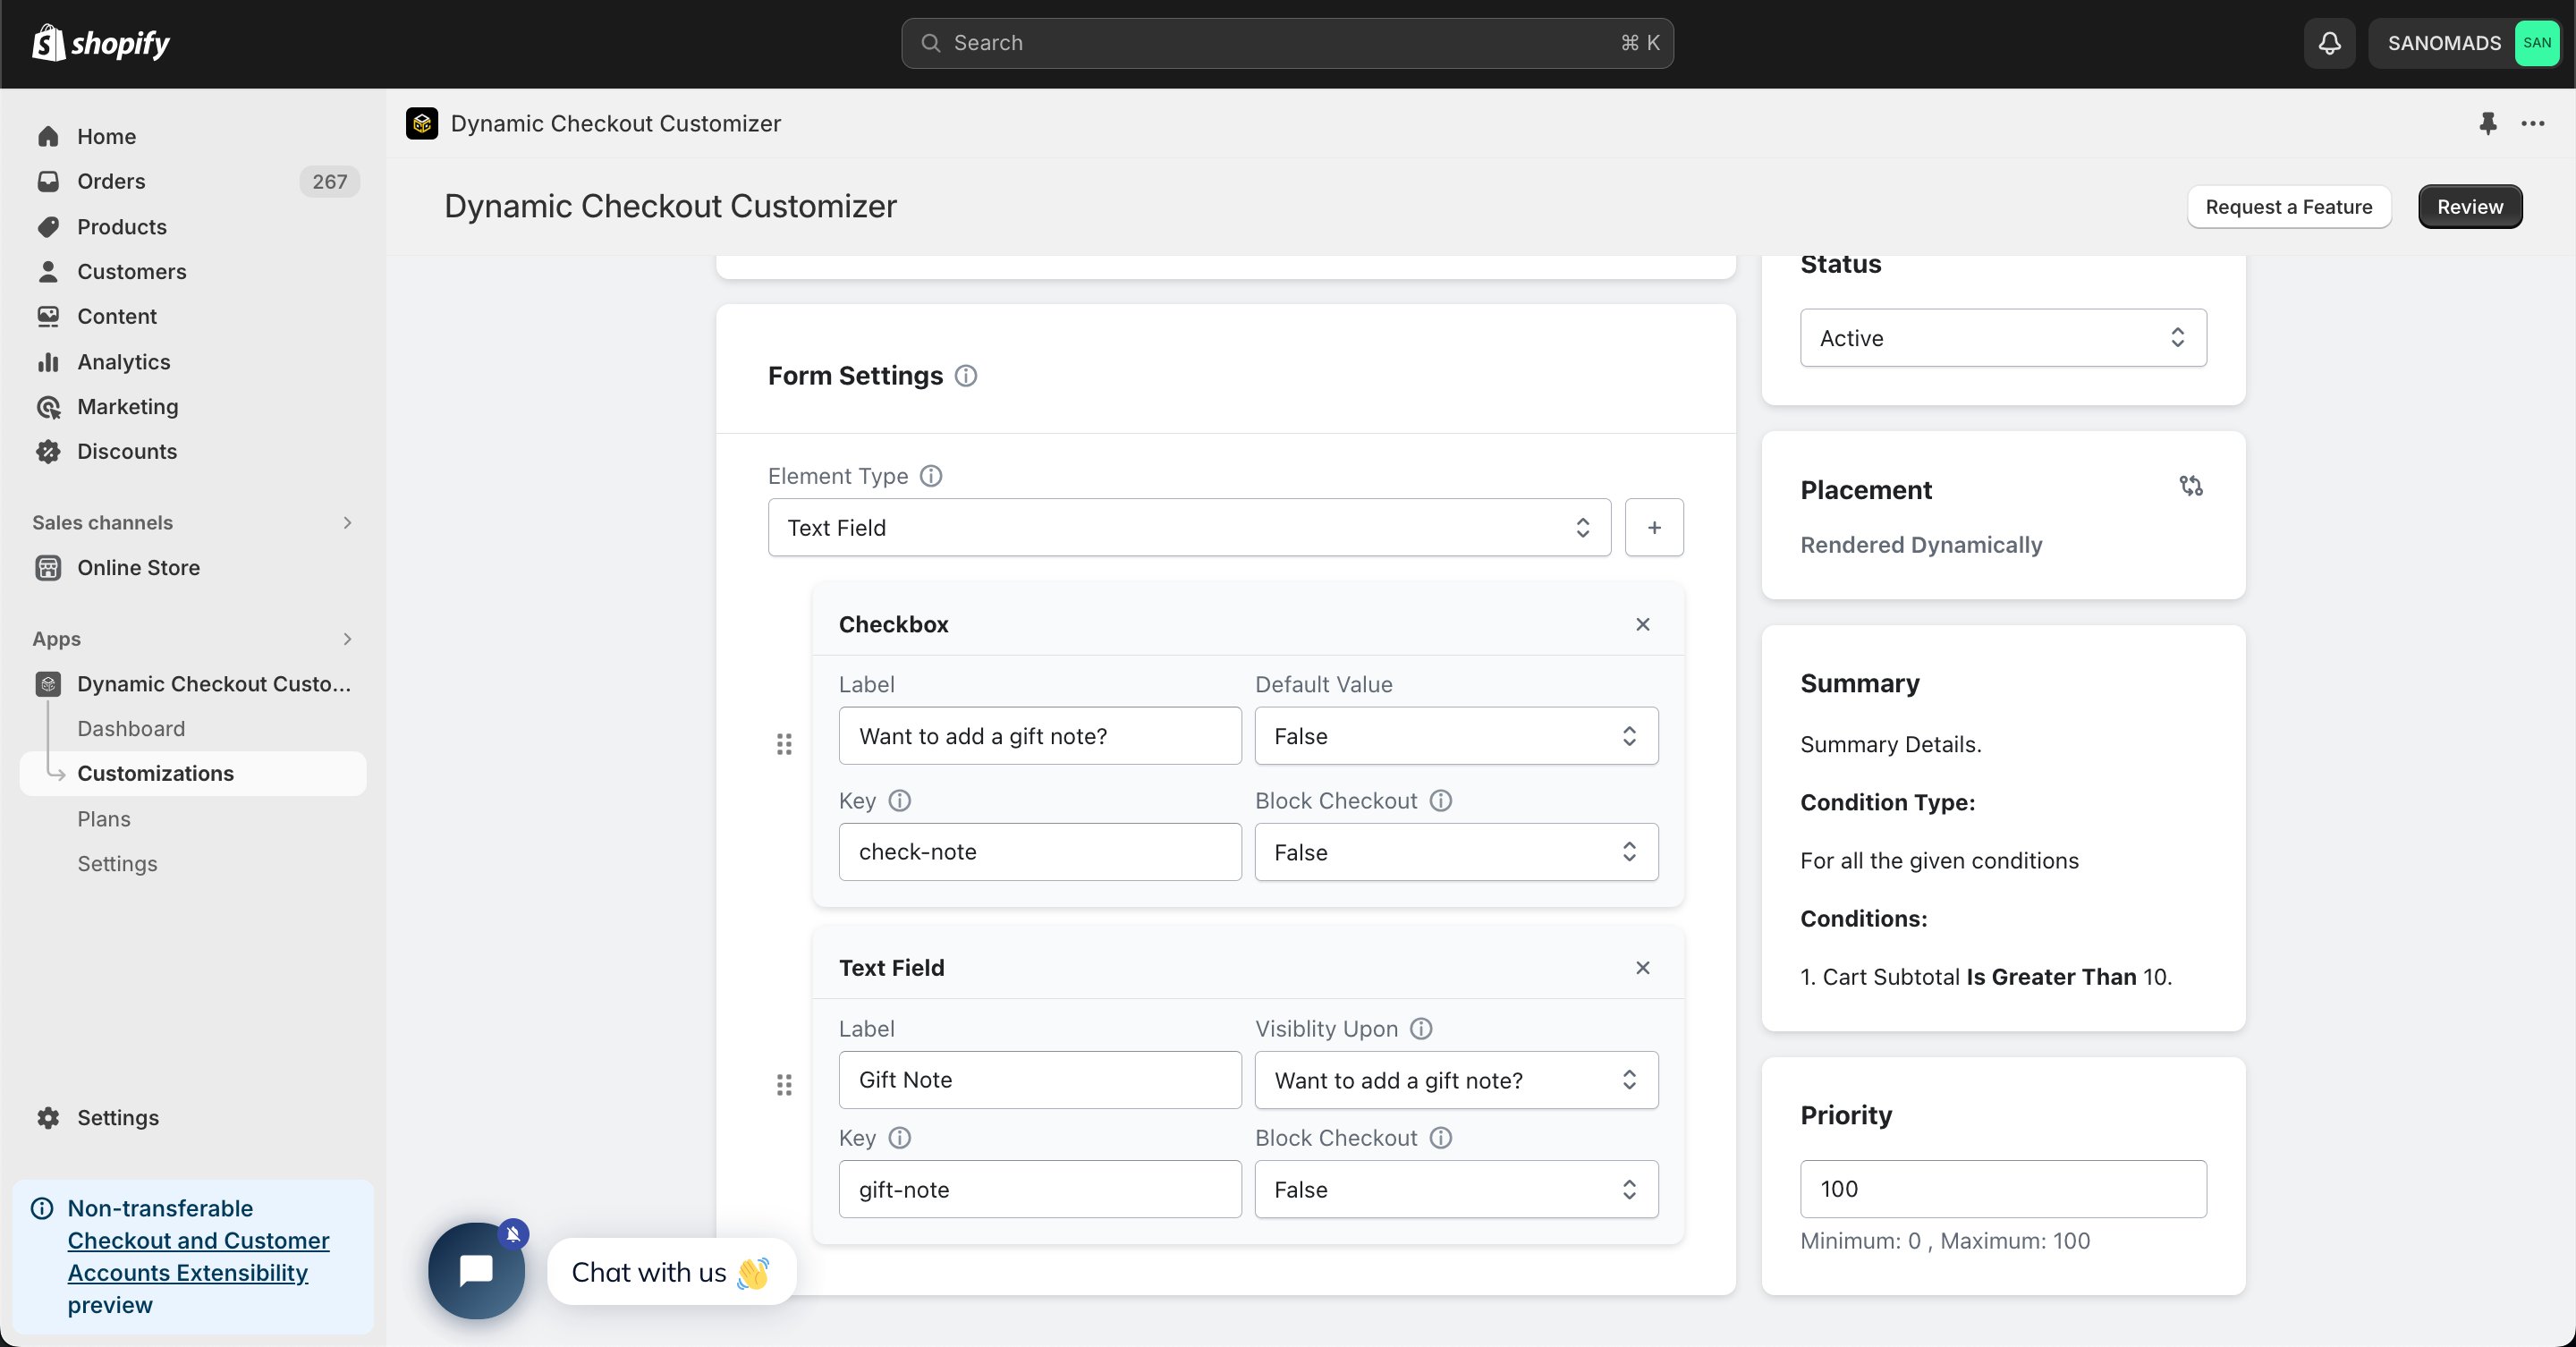The width and height of the screenshot is (2576, 1347).
Task: Open the notifications bell
Action: (x=2329, y=43)
